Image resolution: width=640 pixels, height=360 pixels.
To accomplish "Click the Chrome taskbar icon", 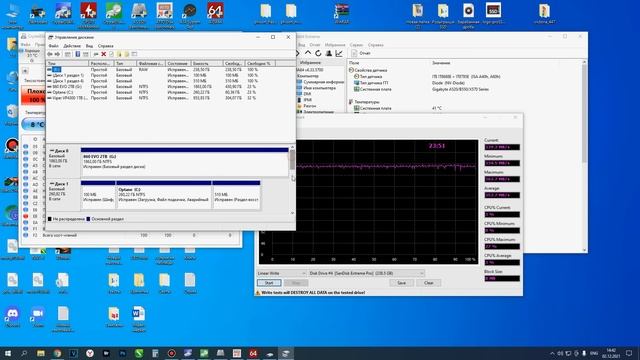I will pos(57,353).
